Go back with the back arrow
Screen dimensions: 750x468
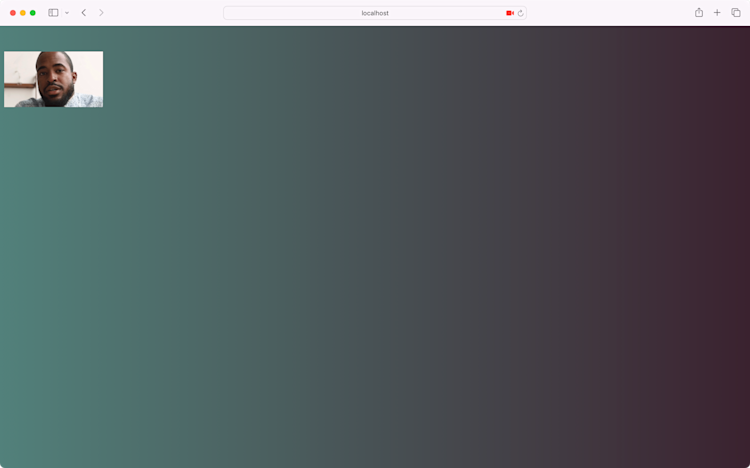[x=84, y=13]
